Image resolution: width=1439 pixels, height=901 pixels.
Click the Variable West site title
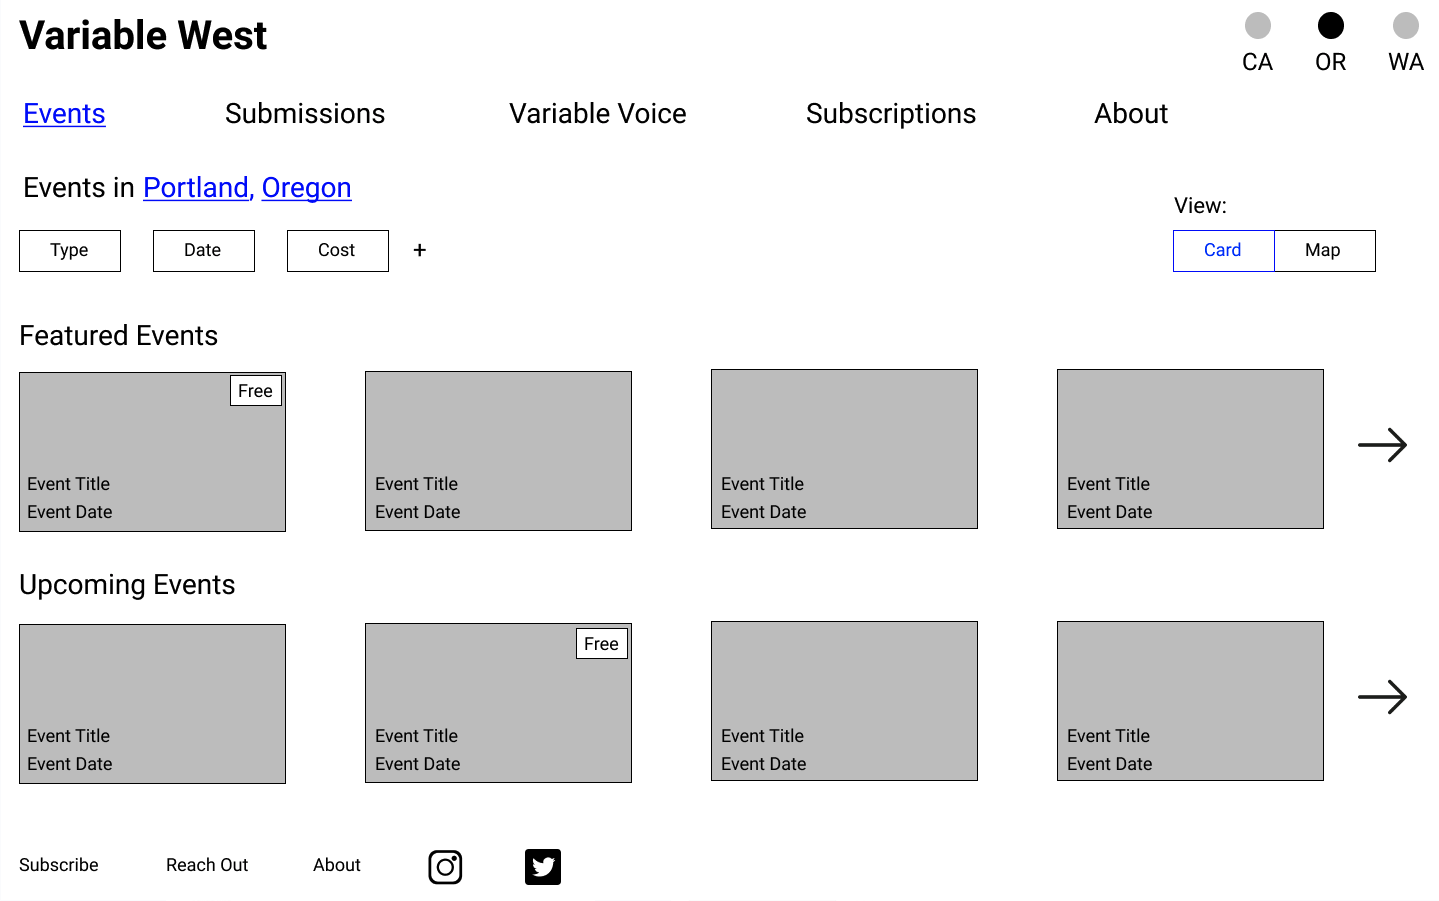pos(143,36)
